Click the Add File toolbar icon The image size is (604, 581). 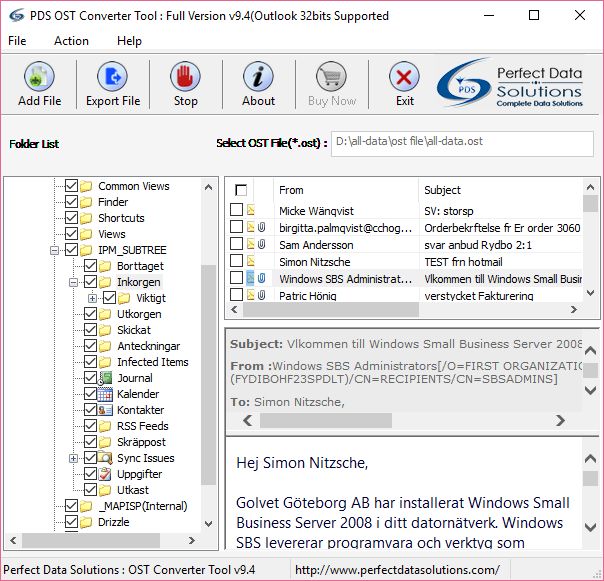click(39, 76)
